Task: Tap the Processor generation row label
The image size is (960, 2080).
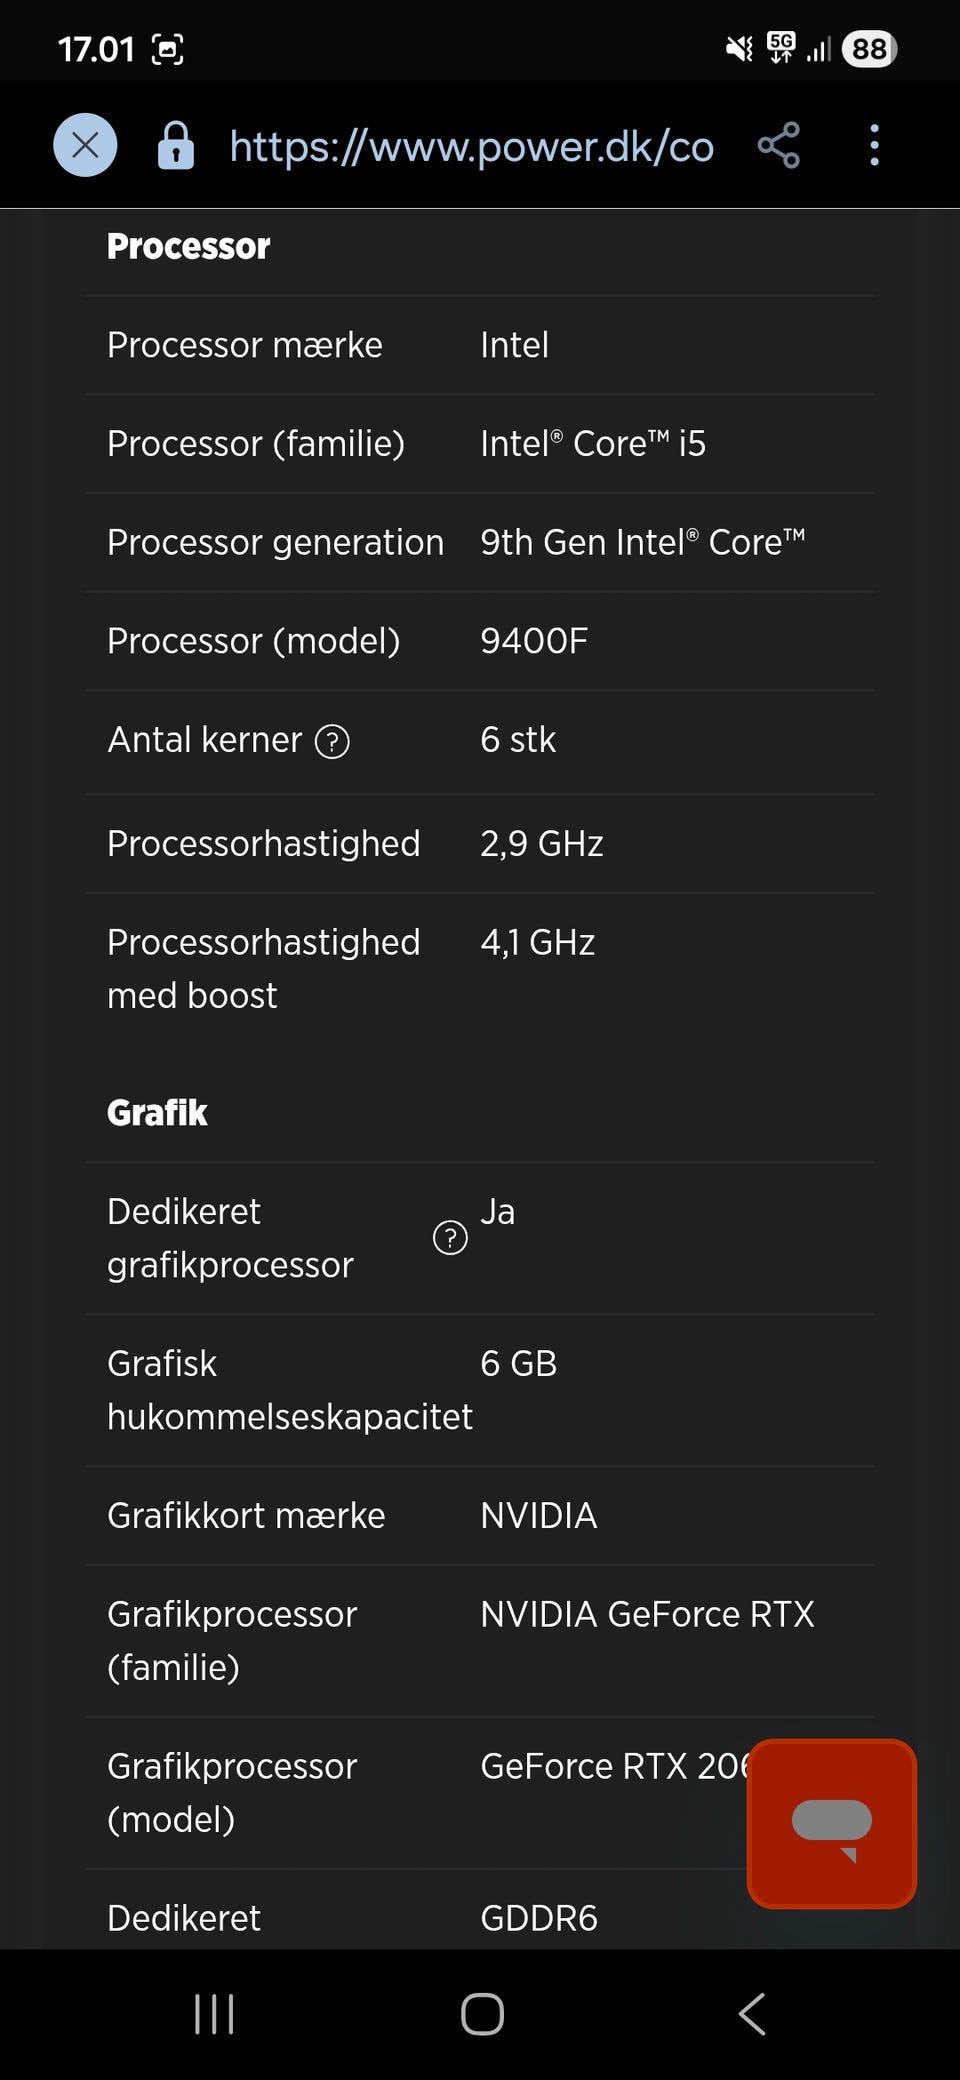Action: tap(275, 542)
